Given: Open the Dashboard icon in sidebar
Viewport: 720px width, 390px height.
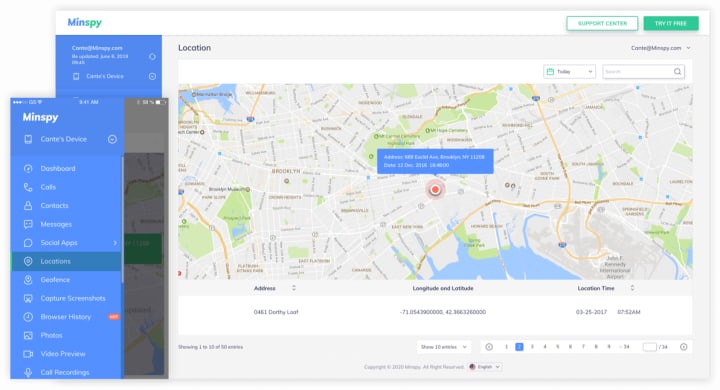Looking at the screenshot, I should (28, 169).
